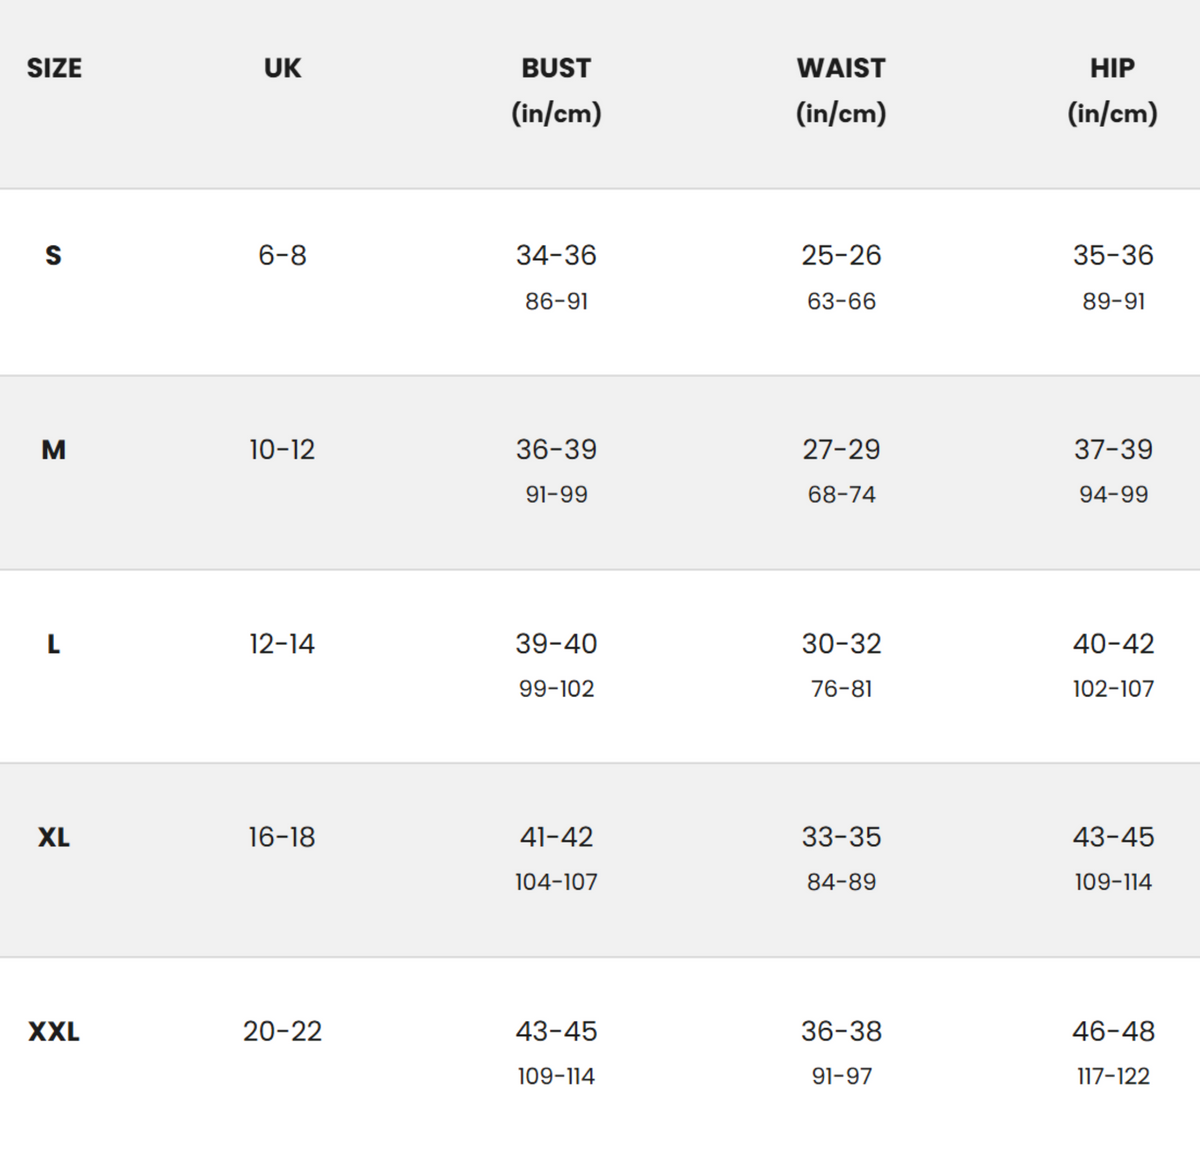1200x1161 pixels.
Task: Select the S size row label
Action: tap(53, 255)
